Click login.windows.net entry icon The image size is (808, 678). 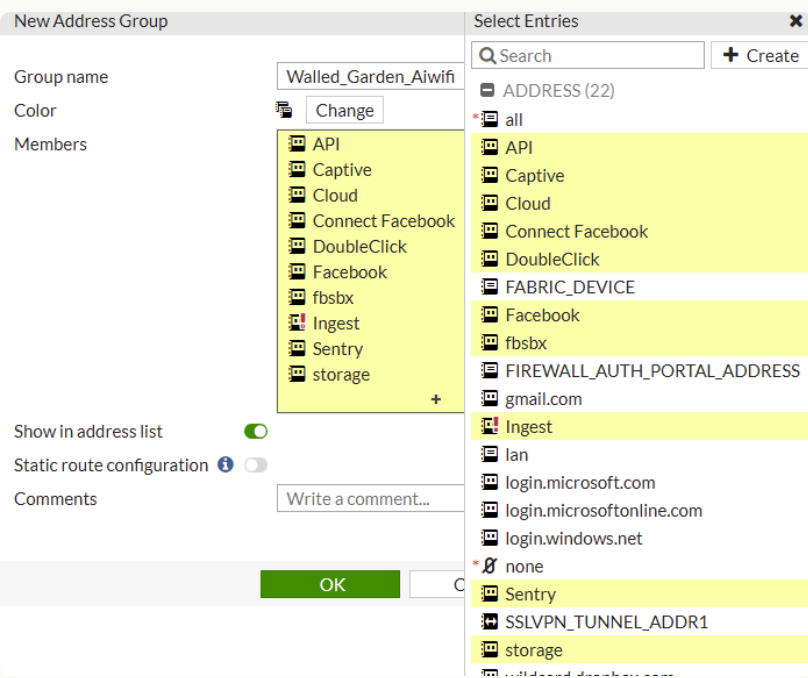click(x=490, y=538)
